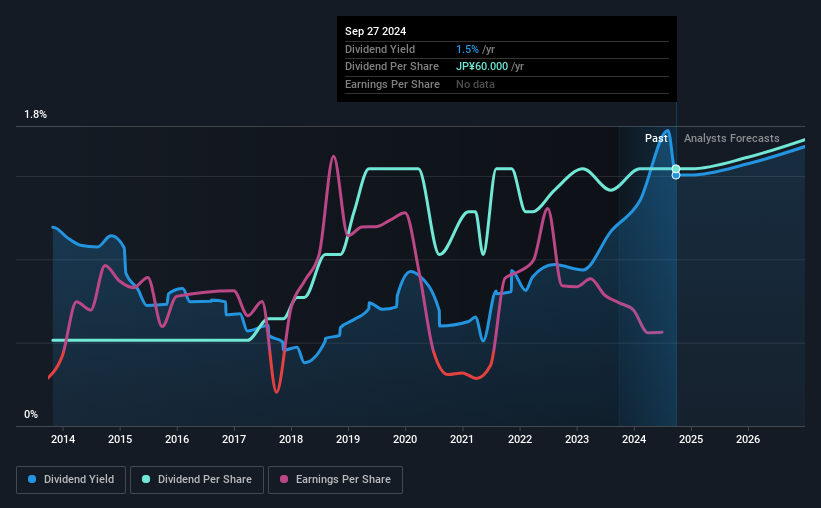The width and height of the screenshot is (821, 508).
Task: Click the blue Dividend Yield legend dot
Action: point(32,479)
